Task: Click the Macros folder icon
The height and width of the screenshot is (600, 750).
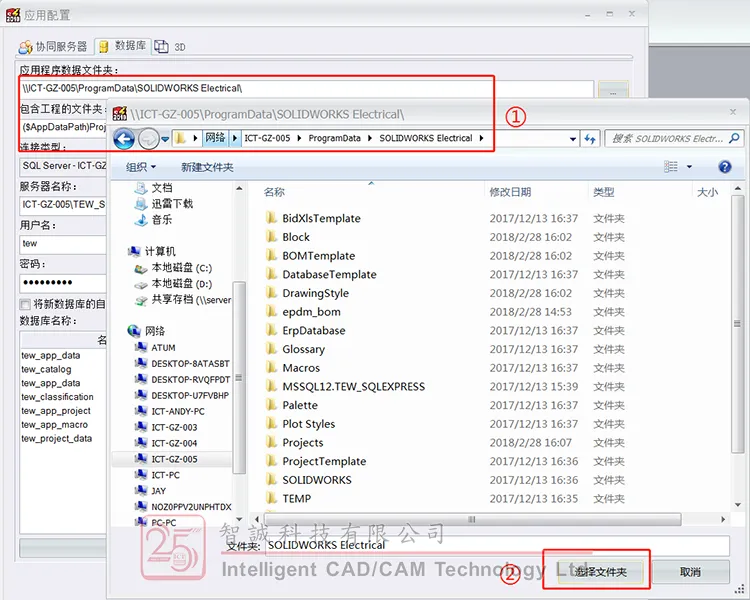Action: point(271,367)
